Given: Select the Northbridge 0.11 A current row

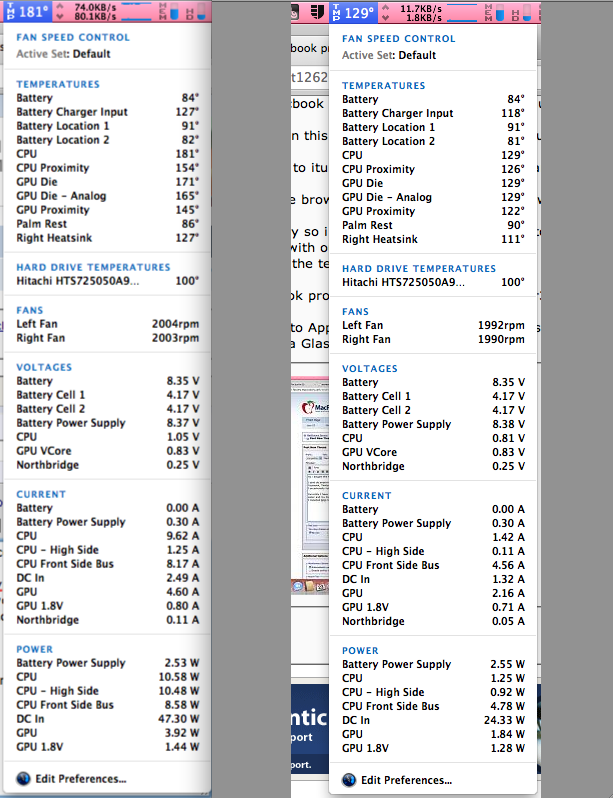Looking at the screenshot, I should click(107, 620).
